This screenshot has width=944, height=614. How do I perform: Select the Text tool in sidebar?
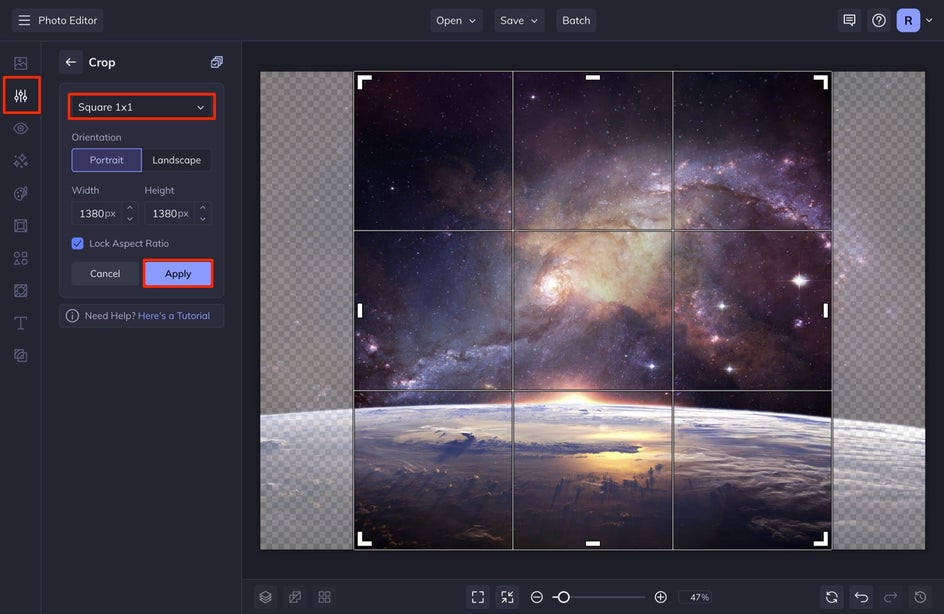21,323
